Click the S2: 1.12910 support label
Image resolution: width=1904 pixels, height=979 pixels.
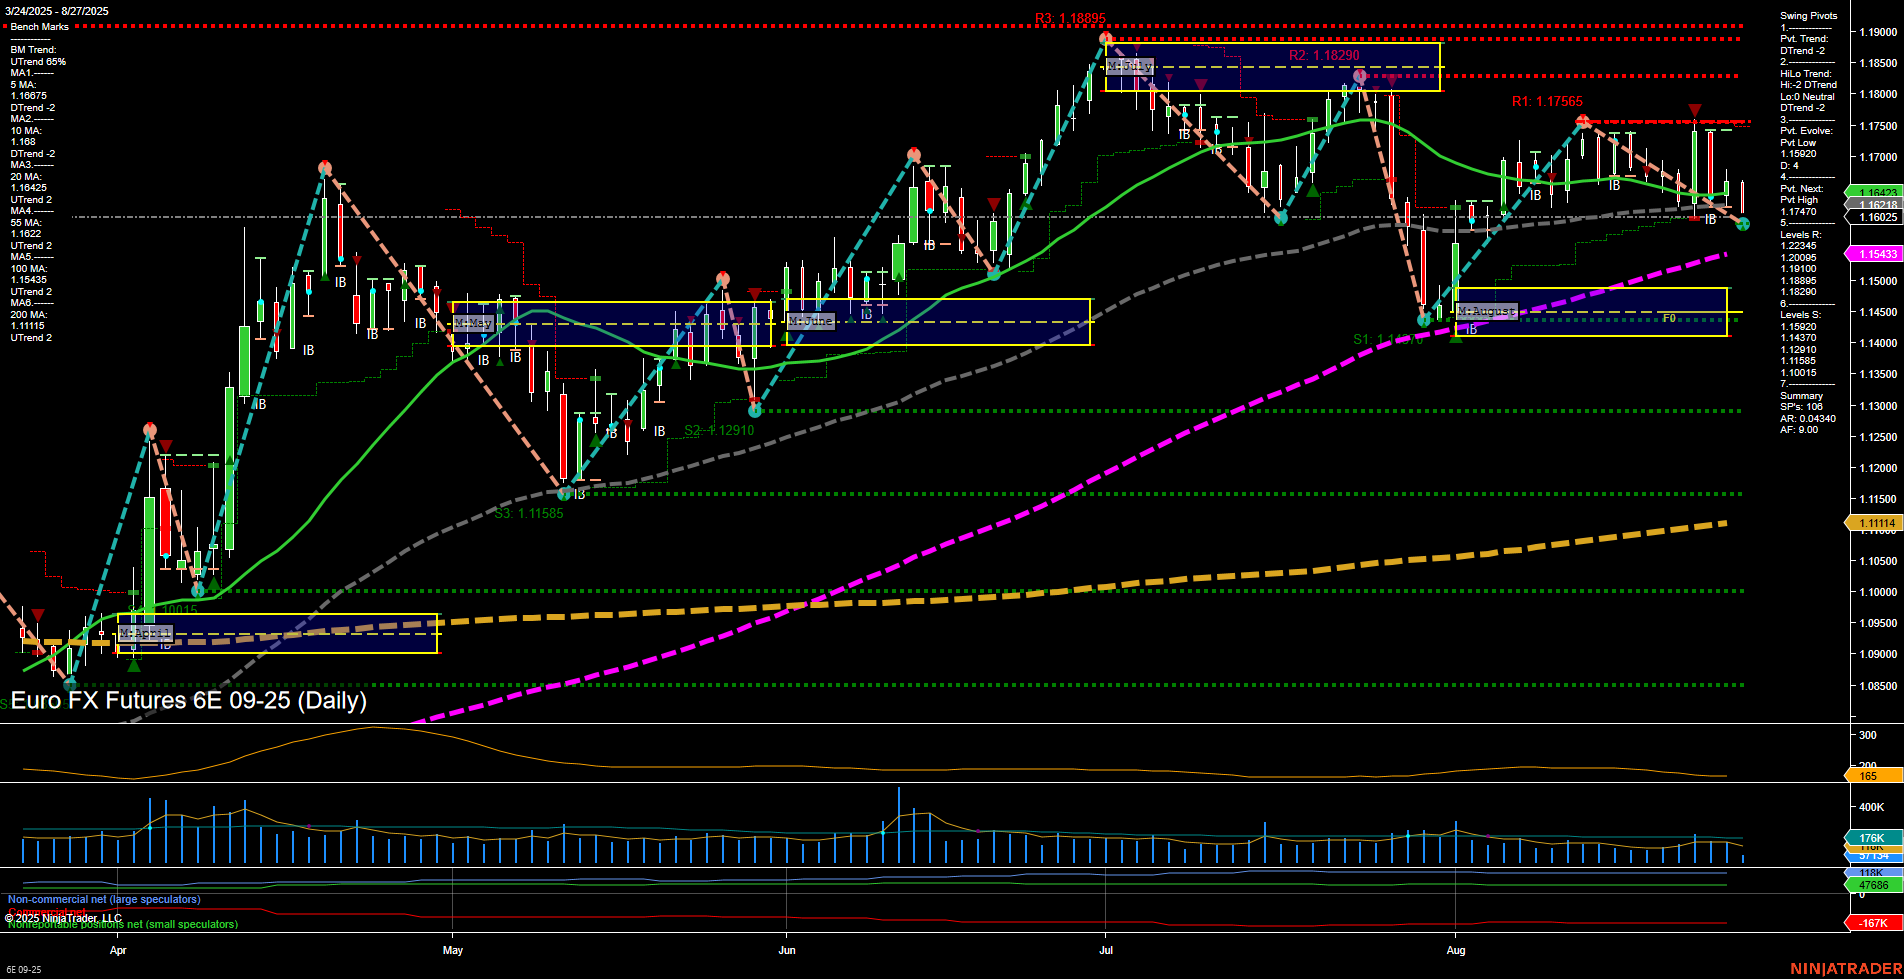tap(719, 431)
